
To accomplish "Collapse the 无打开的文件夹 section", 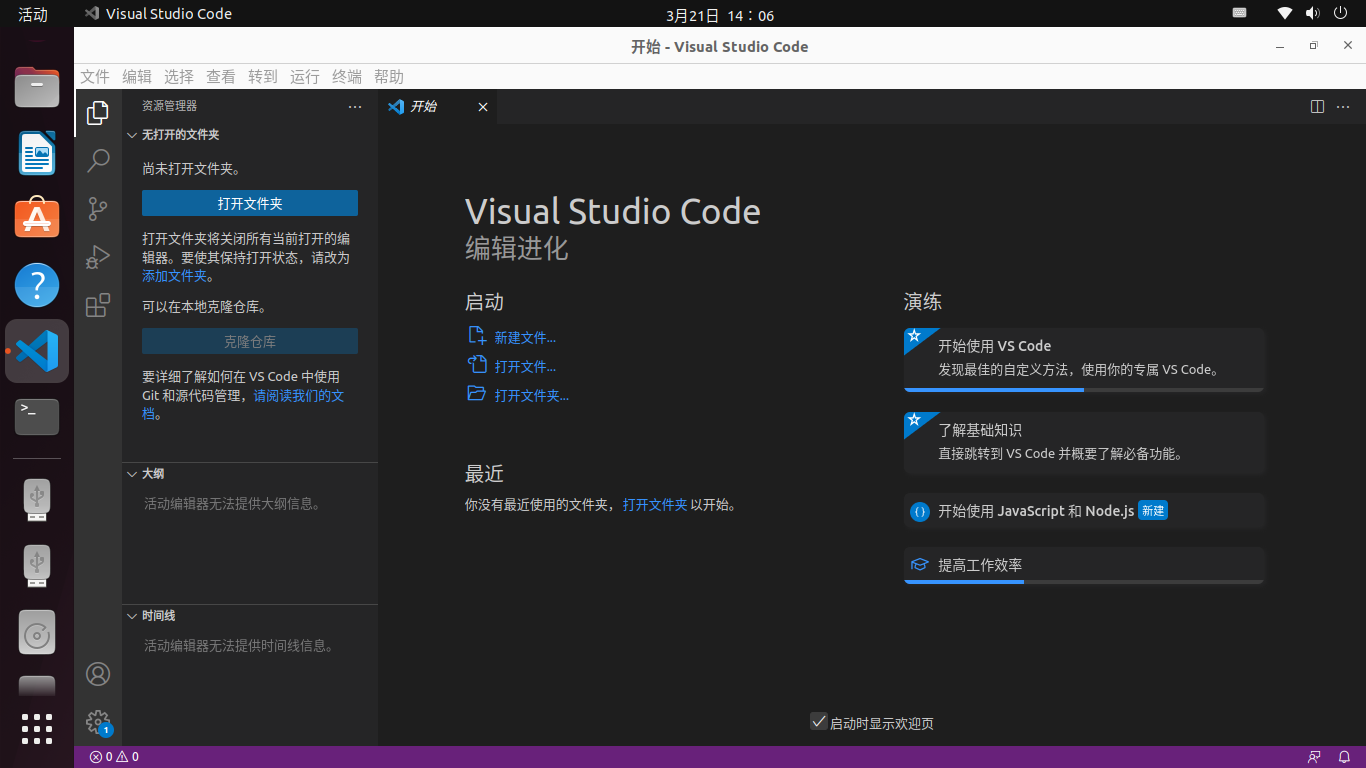I will tap(250, 134).
